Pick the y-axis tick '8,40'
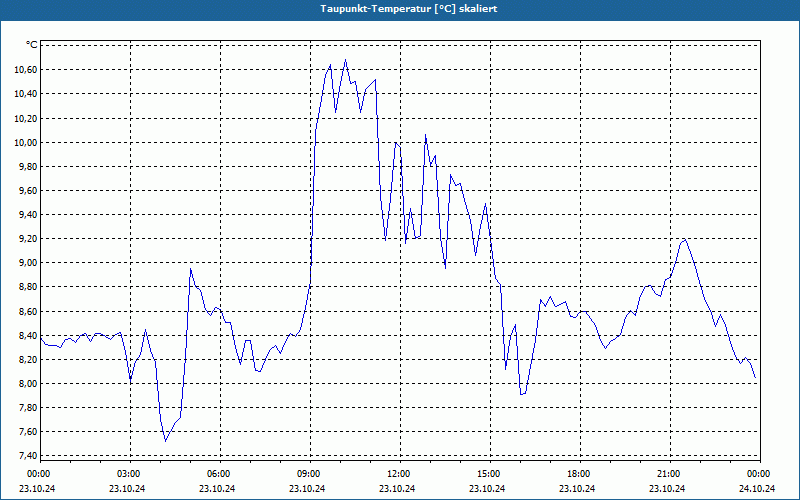This screenshot has height=500, width=800. click(28, 335)
